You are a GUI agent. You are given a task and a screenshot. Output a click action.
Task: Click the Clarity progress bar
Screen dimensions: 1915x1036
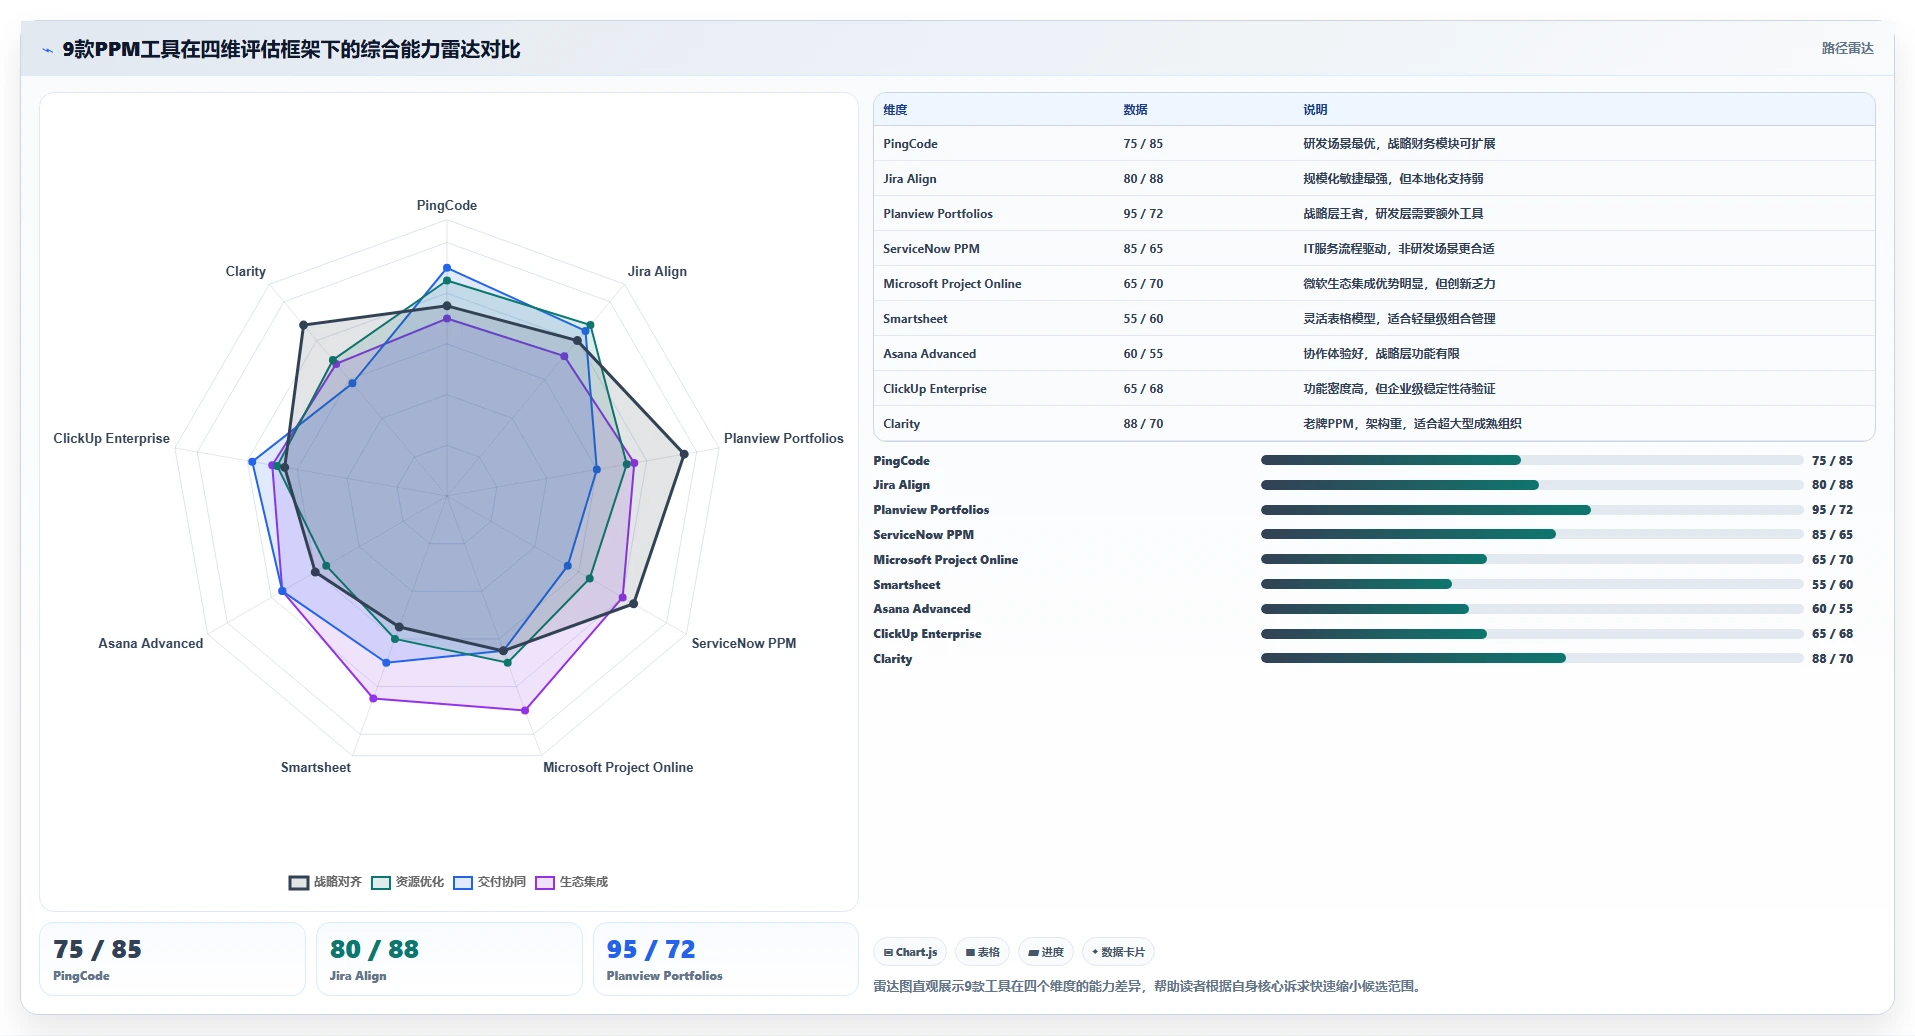tap(1532, 658)
